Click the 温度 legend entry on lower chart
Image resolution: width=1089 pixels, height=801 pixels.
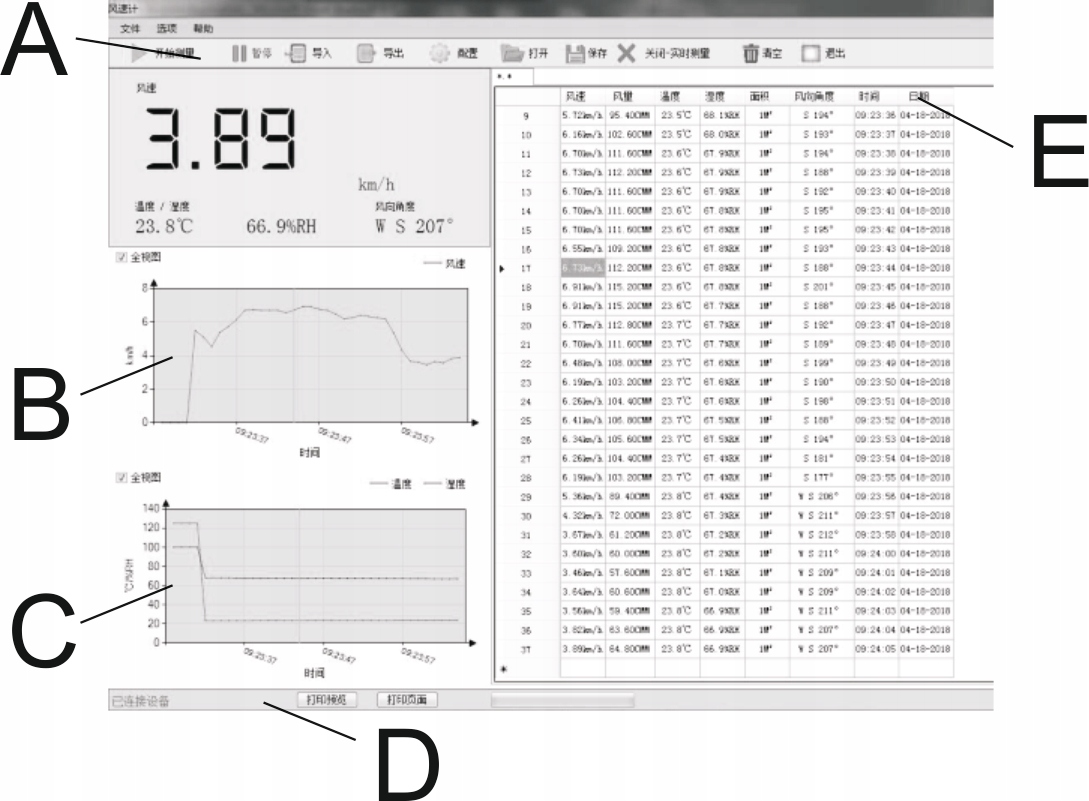click(x=391, y=484)
